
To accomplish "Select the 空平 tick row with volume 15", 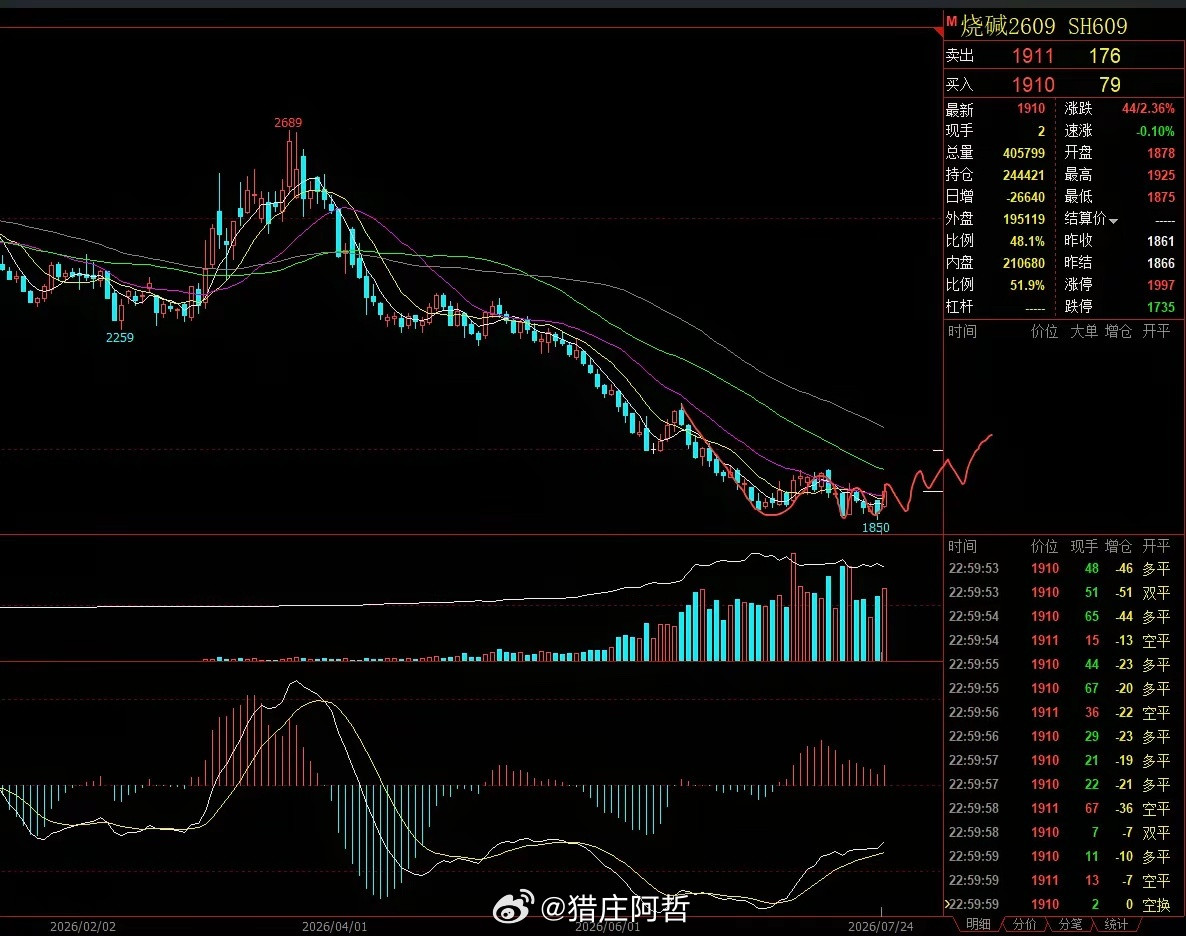I will [1060, 640].
